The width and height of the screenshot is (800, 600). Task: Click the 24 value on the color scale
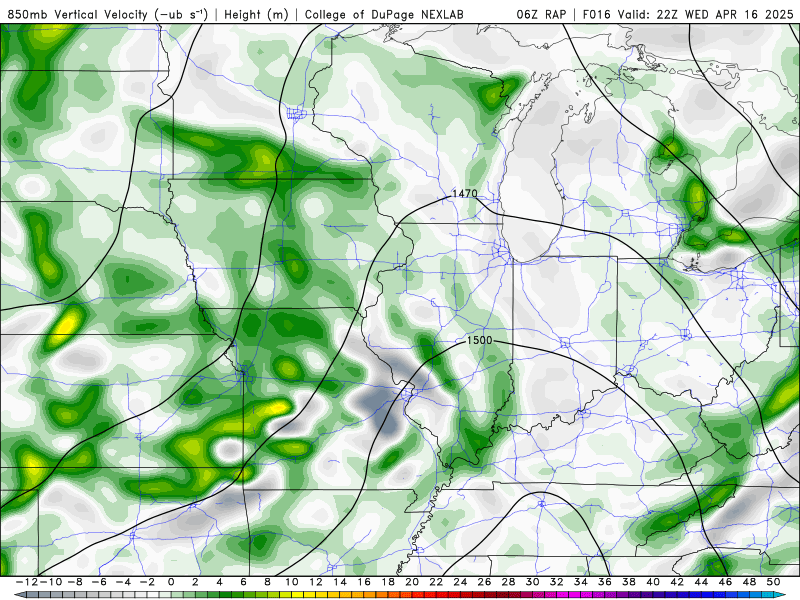tap(460, 582)
